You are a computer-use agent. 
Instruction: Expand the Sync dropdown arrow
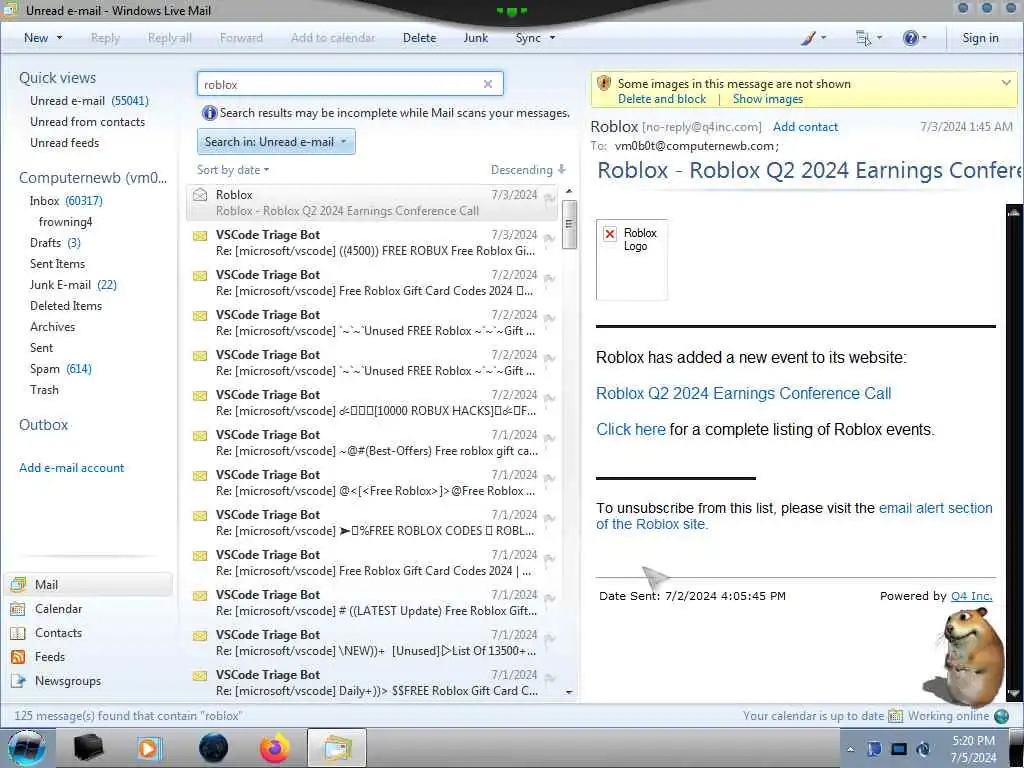pos(552,38)
